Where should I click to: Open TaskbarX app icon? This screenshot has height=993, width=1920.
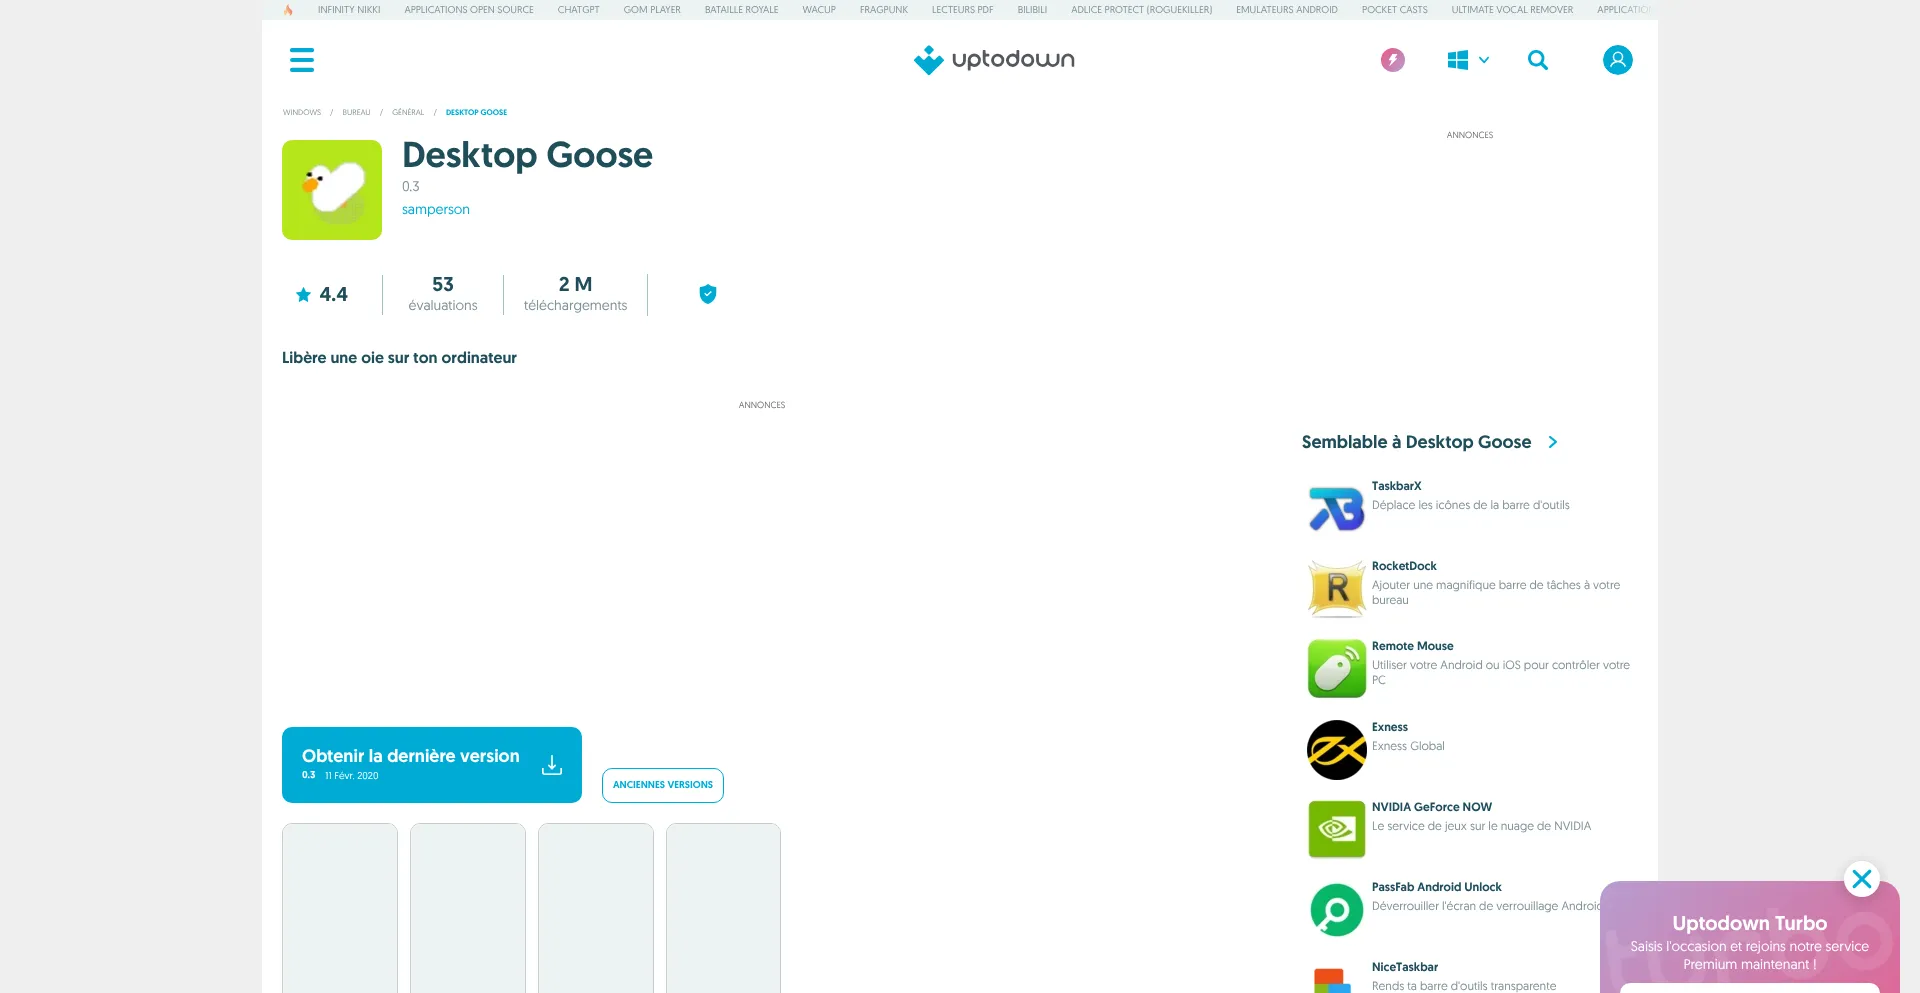pos(1336,508)
